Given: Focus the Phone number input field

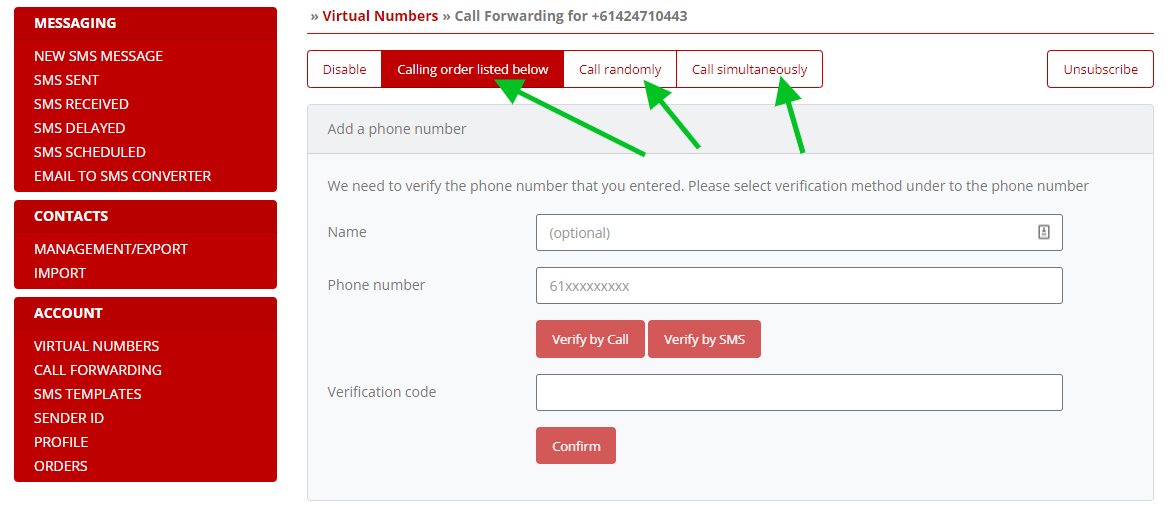Looking at the screenshot, I should pyautogui.click(x=799, y=286).
